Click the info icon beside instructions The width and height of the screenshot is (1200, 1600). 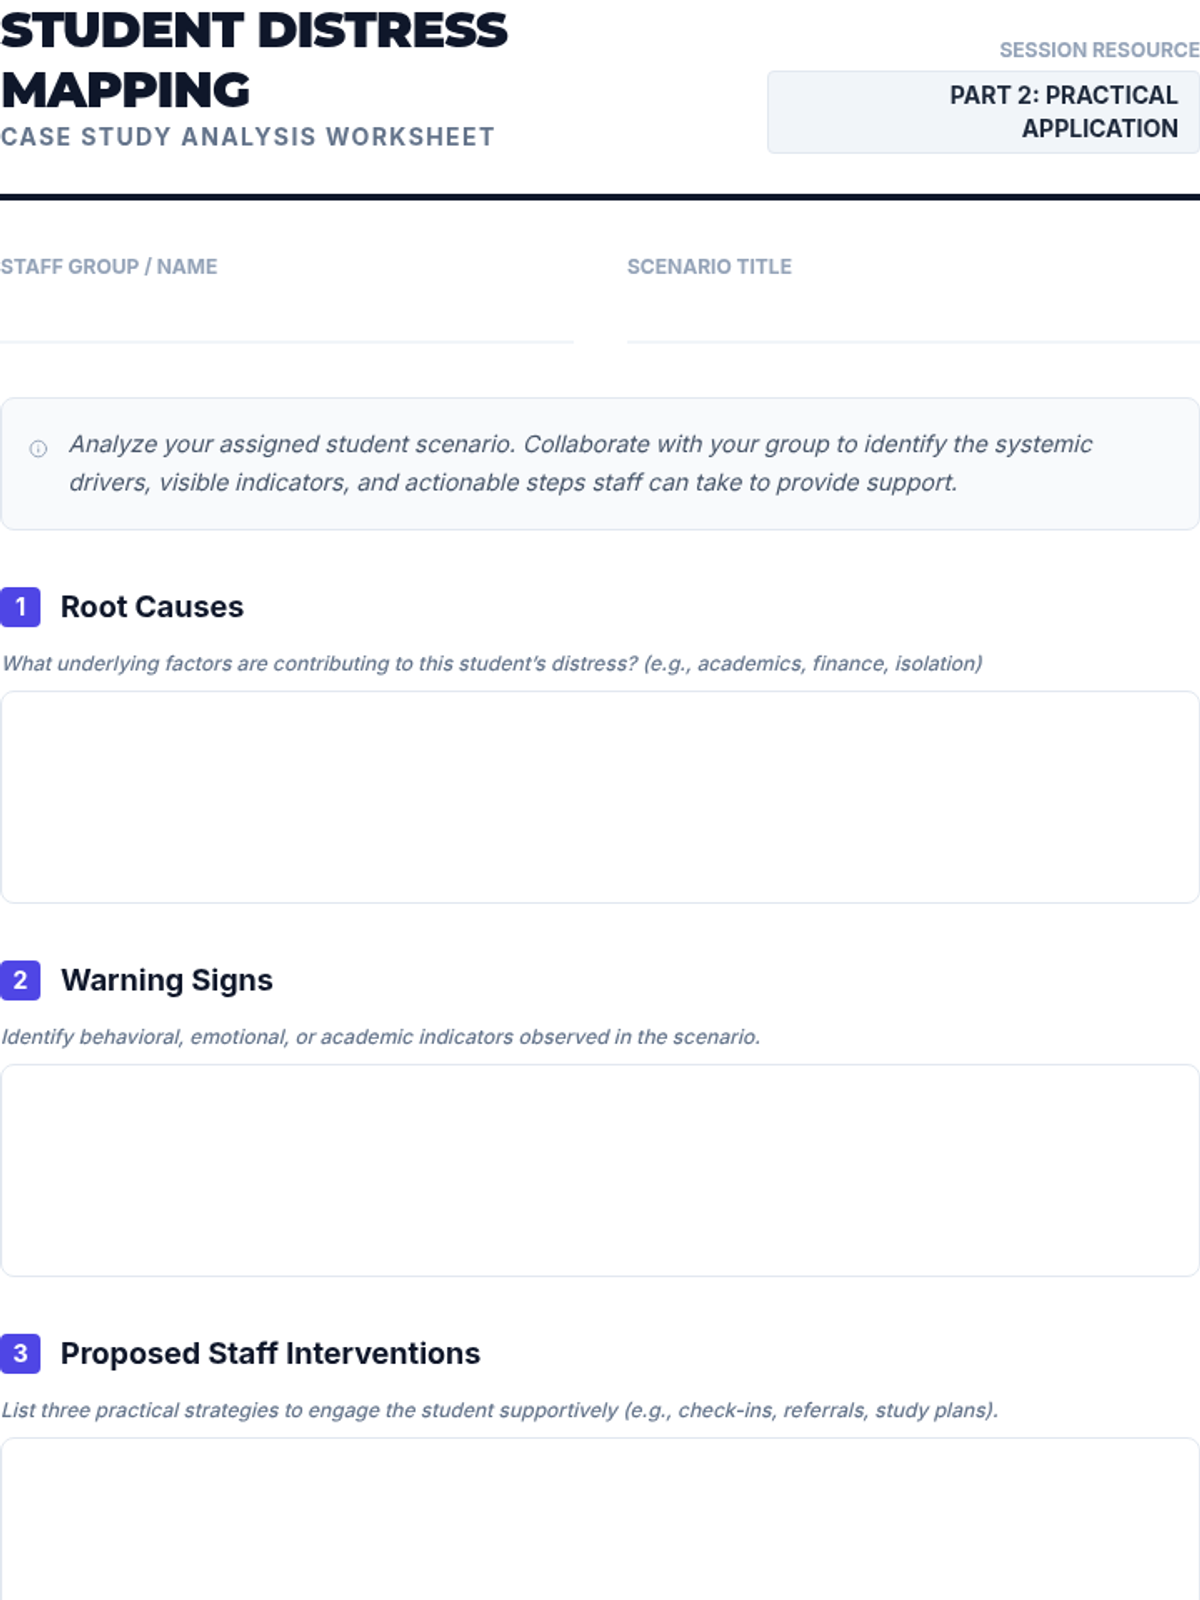coord(38,449)
